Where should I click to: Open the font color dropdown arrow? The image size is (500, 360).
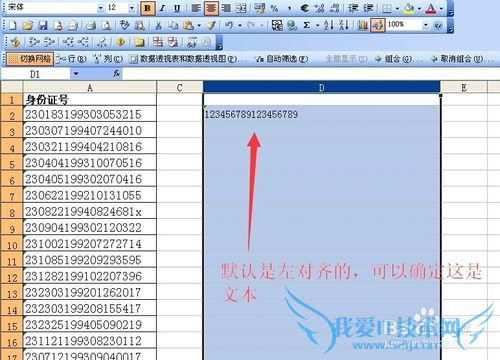click(441, 8)
